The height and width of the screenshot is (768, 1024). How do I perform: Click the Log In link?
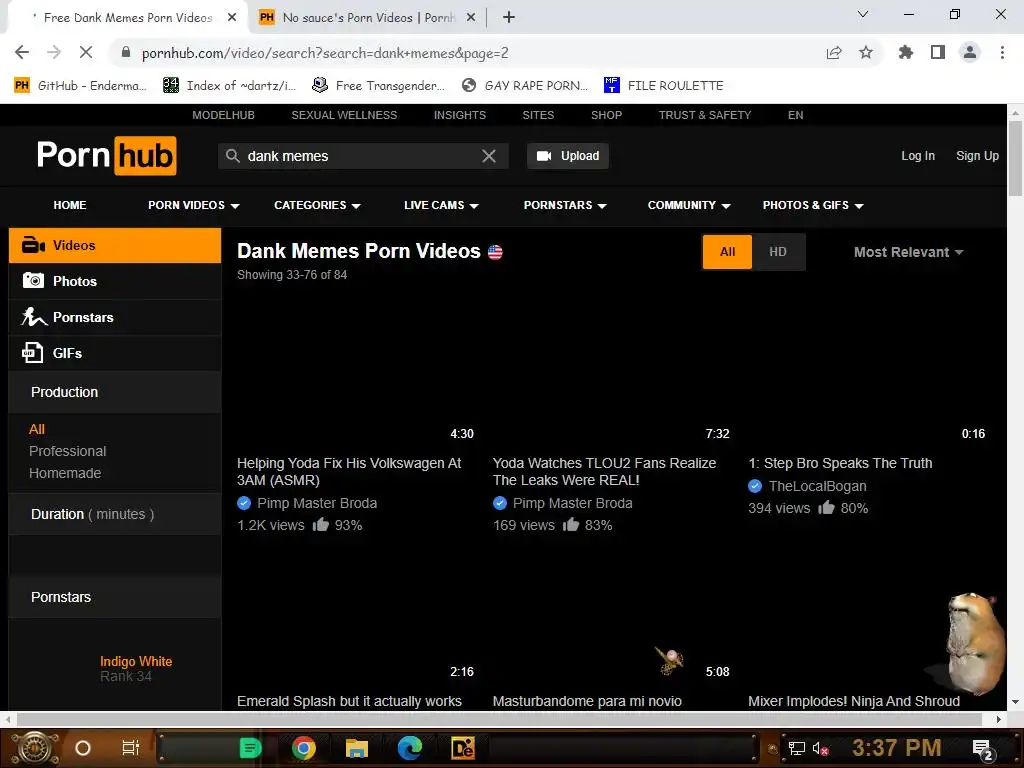pyautogui.click(x=918, y=156)
